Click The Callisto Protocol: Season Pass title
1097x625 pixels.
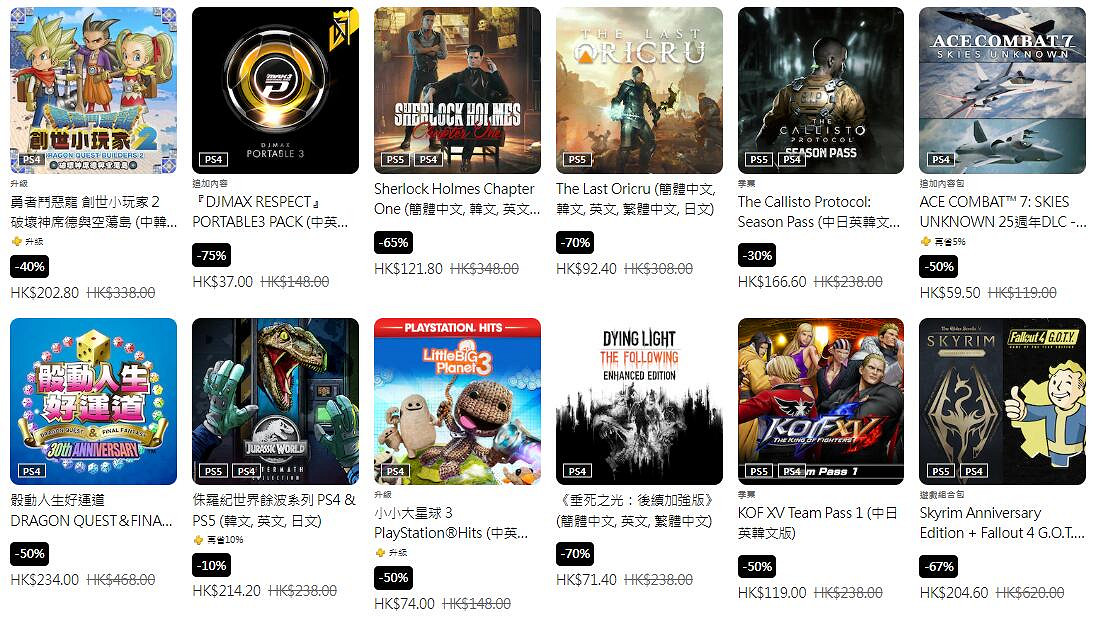(x=819, y=211)
